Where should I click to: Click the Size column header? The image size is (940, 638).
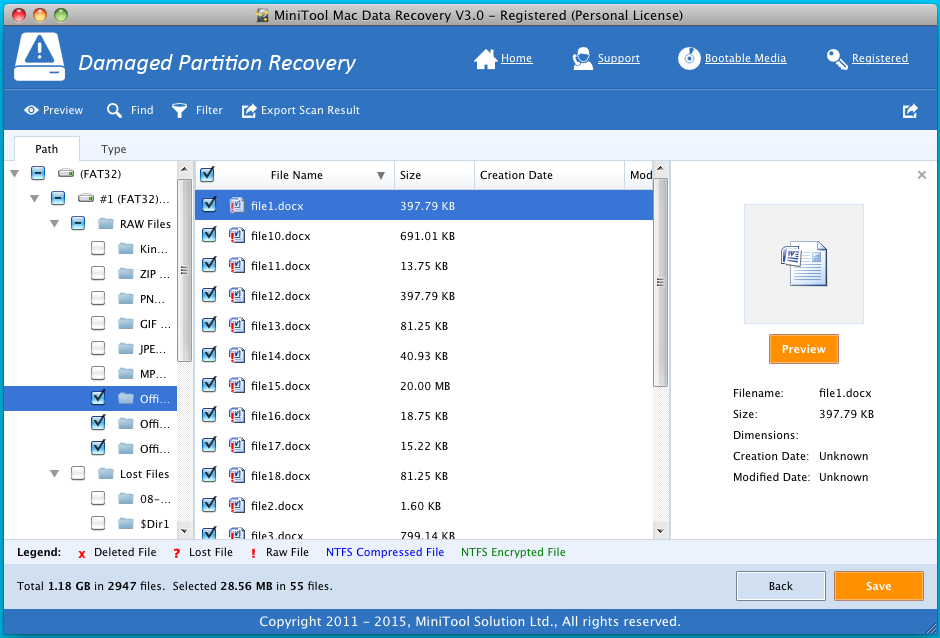click(435, 175)
